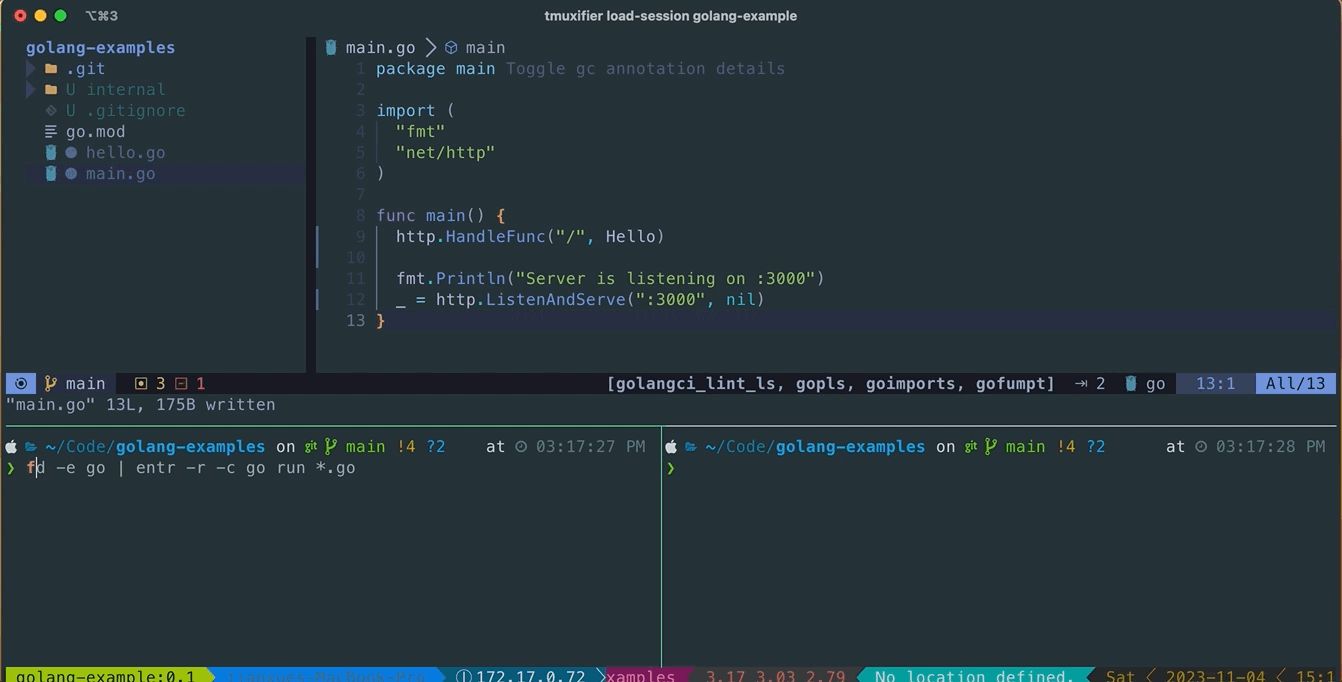This screenshot has height=682, width=1342.
Task: Click the vim mode indicator icon in statusline
Action: pos(20,383)
